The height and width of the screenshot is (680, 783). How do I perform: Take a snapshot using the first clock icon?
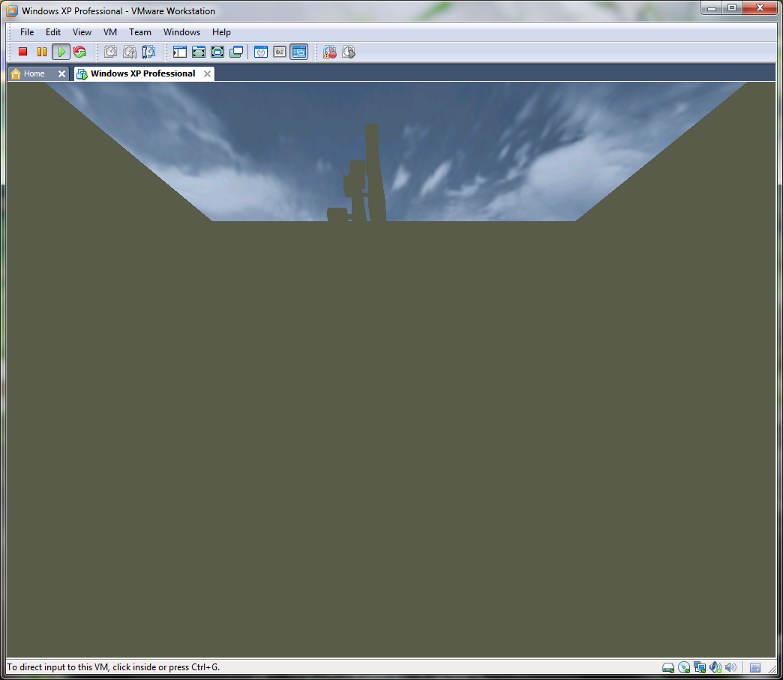[x=111, y=51]
